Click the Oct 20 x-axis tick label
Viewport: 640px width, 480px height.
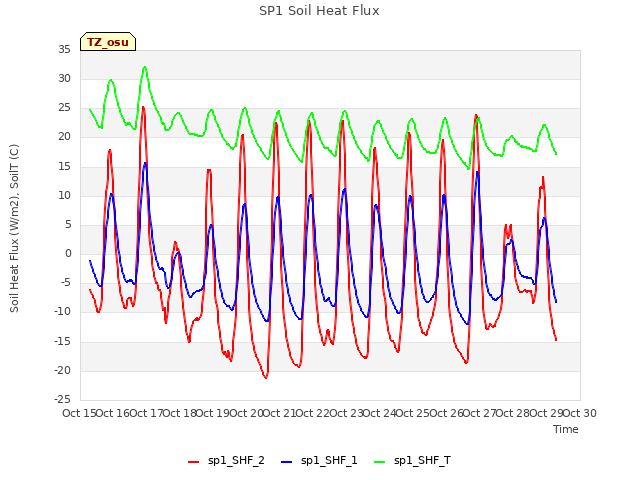pyautogui.click(x=246, y=413)
